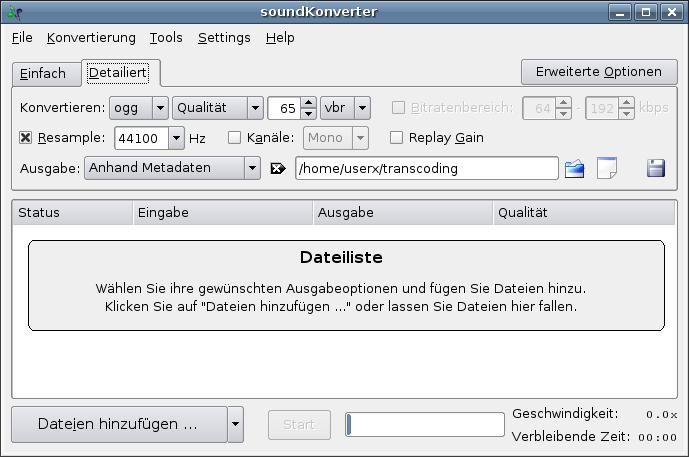Open the Help menu
This screenshot has height=457, width=689.
click(x=280, y=38)
